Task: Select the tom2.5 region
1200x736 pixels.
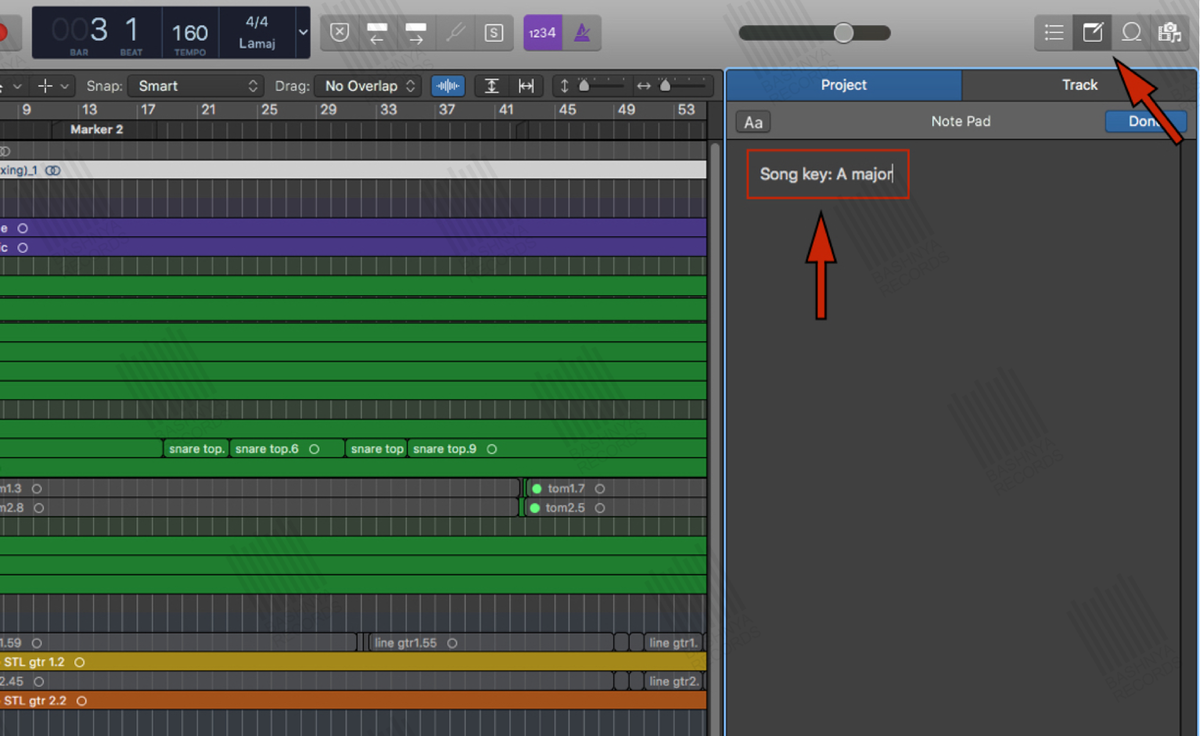Action: [615, 508]
